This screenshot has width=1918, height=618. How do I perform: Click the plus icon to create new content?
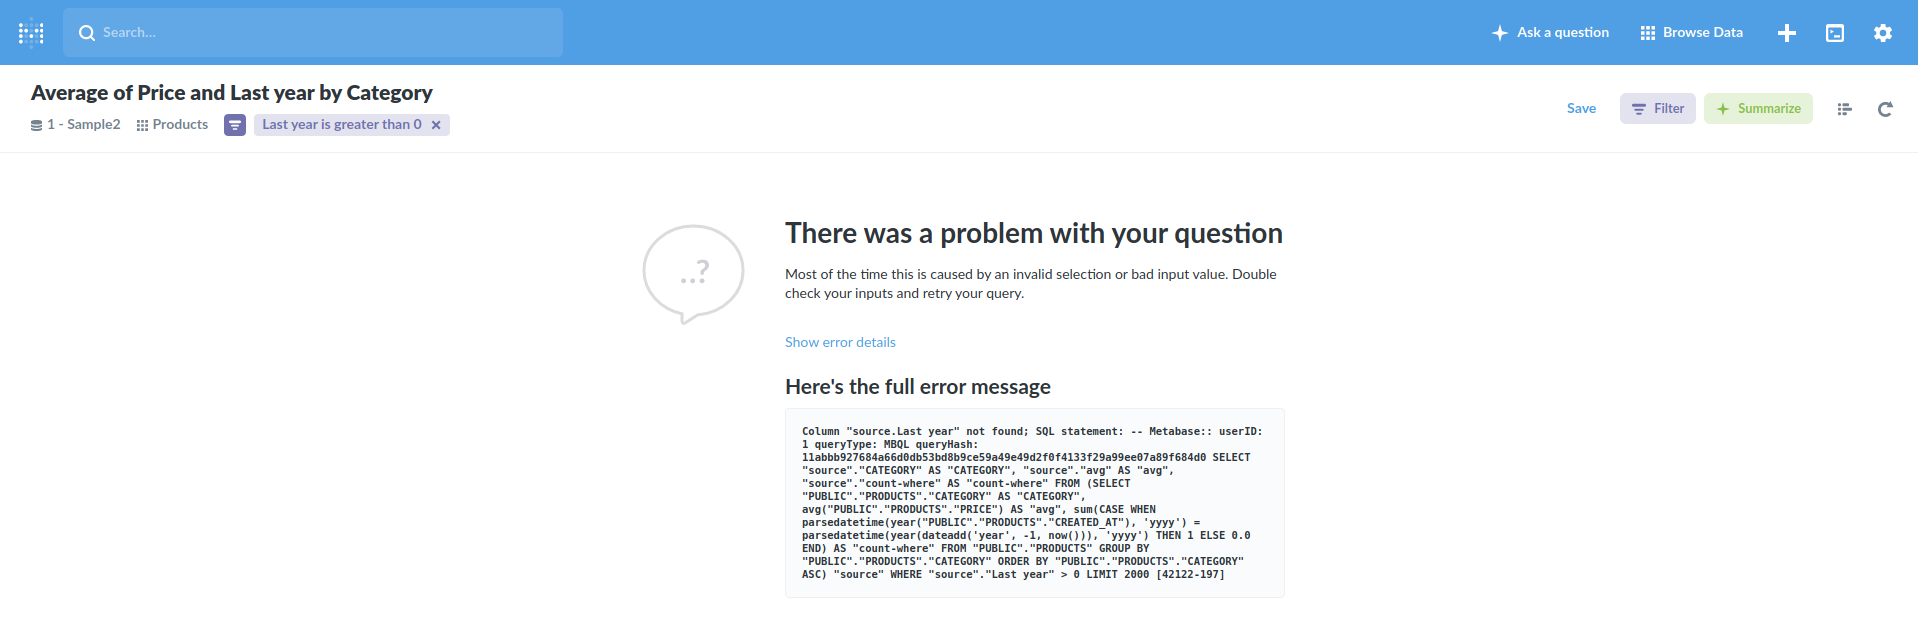coord(1787,32)
